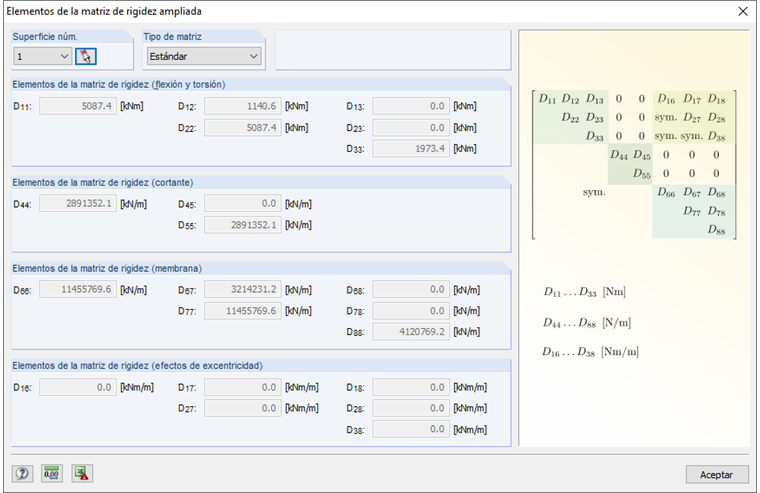Click the 'D44:' label
The height and width of the screenshot is (493, 760).
click(x=22, y=204)
